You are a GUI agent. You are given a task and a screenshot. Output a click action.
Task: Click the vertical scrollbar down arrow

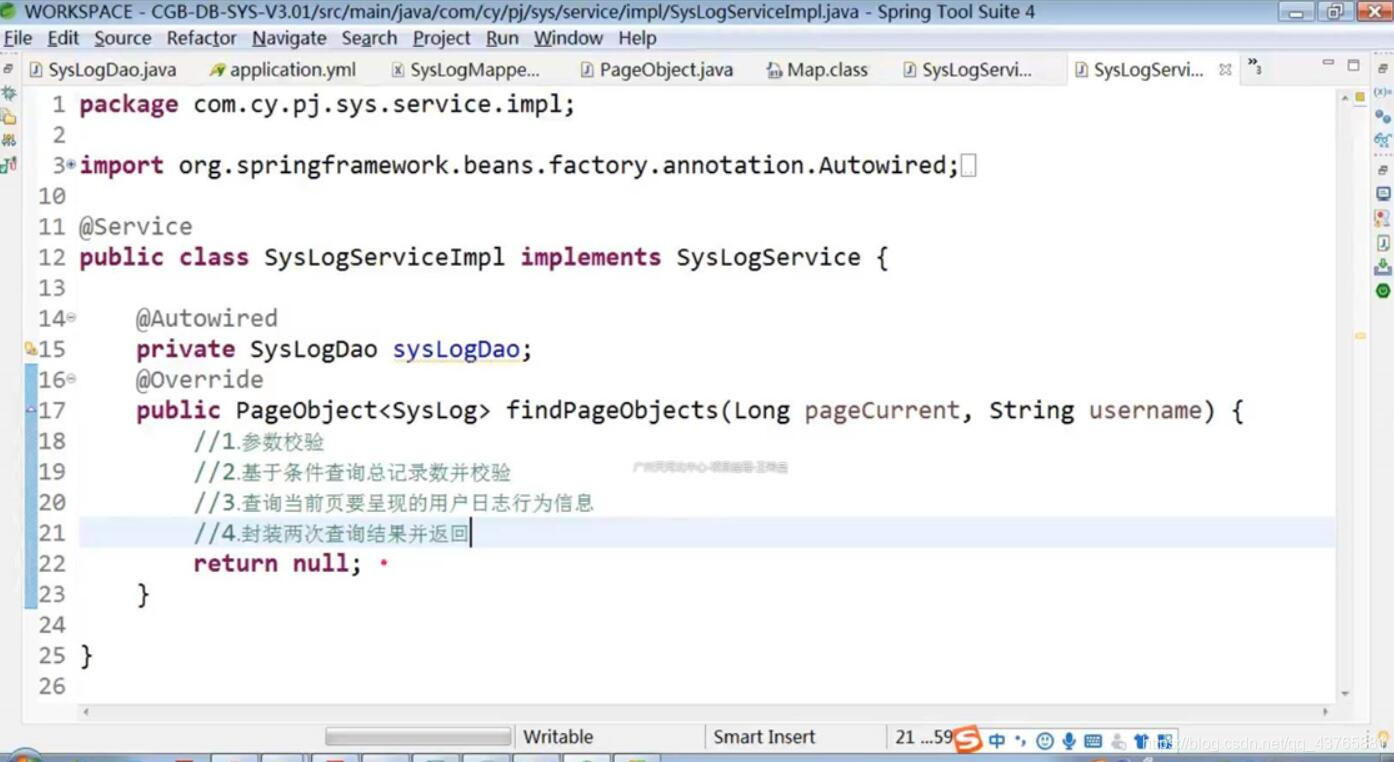coord(1345,693)
